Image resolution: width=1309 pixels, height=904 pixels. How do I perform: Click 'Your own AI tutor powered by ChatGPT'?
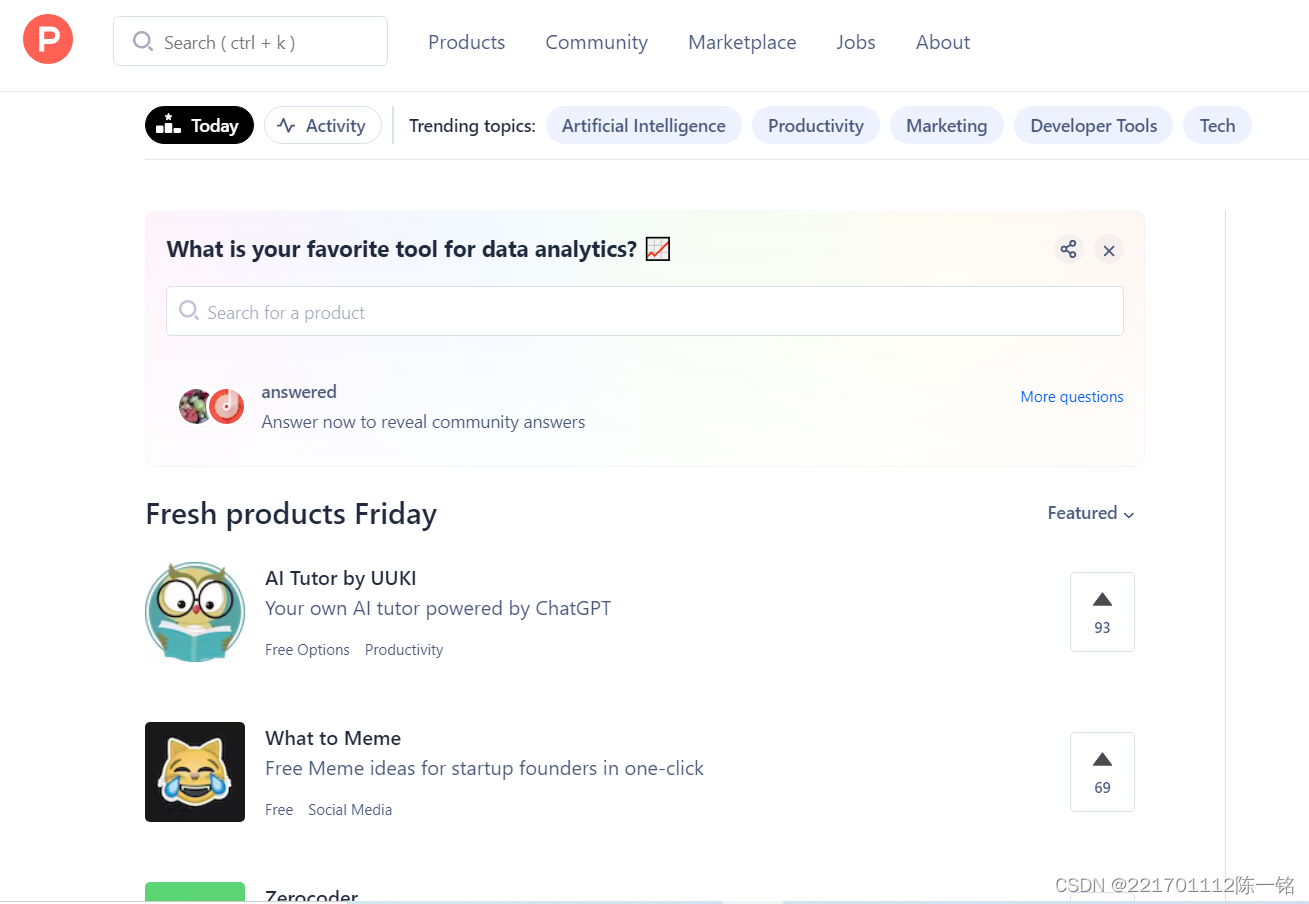(438, 608)
